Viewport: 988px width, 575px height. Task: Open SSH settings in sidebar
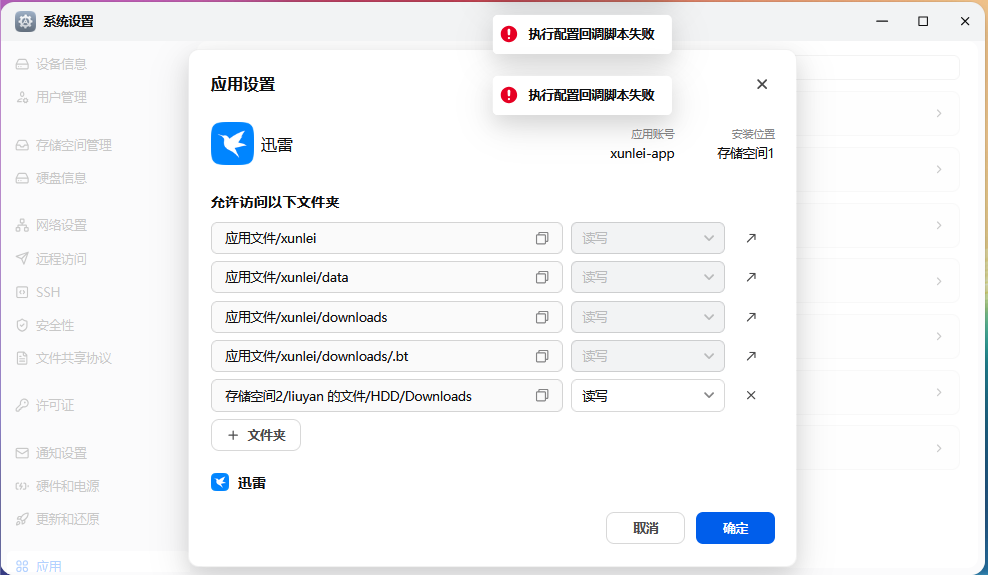(x=38, y=292)
